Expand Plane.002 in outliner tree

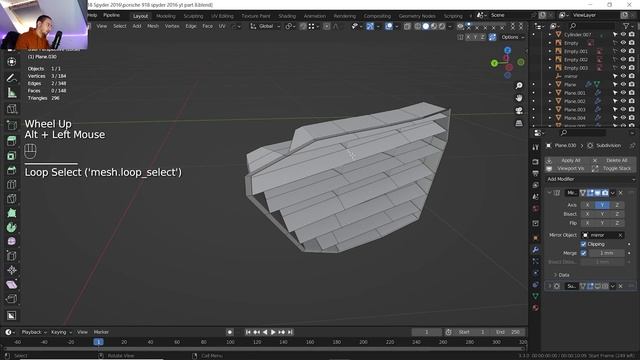pyautogui.click(x=550, y=101)
